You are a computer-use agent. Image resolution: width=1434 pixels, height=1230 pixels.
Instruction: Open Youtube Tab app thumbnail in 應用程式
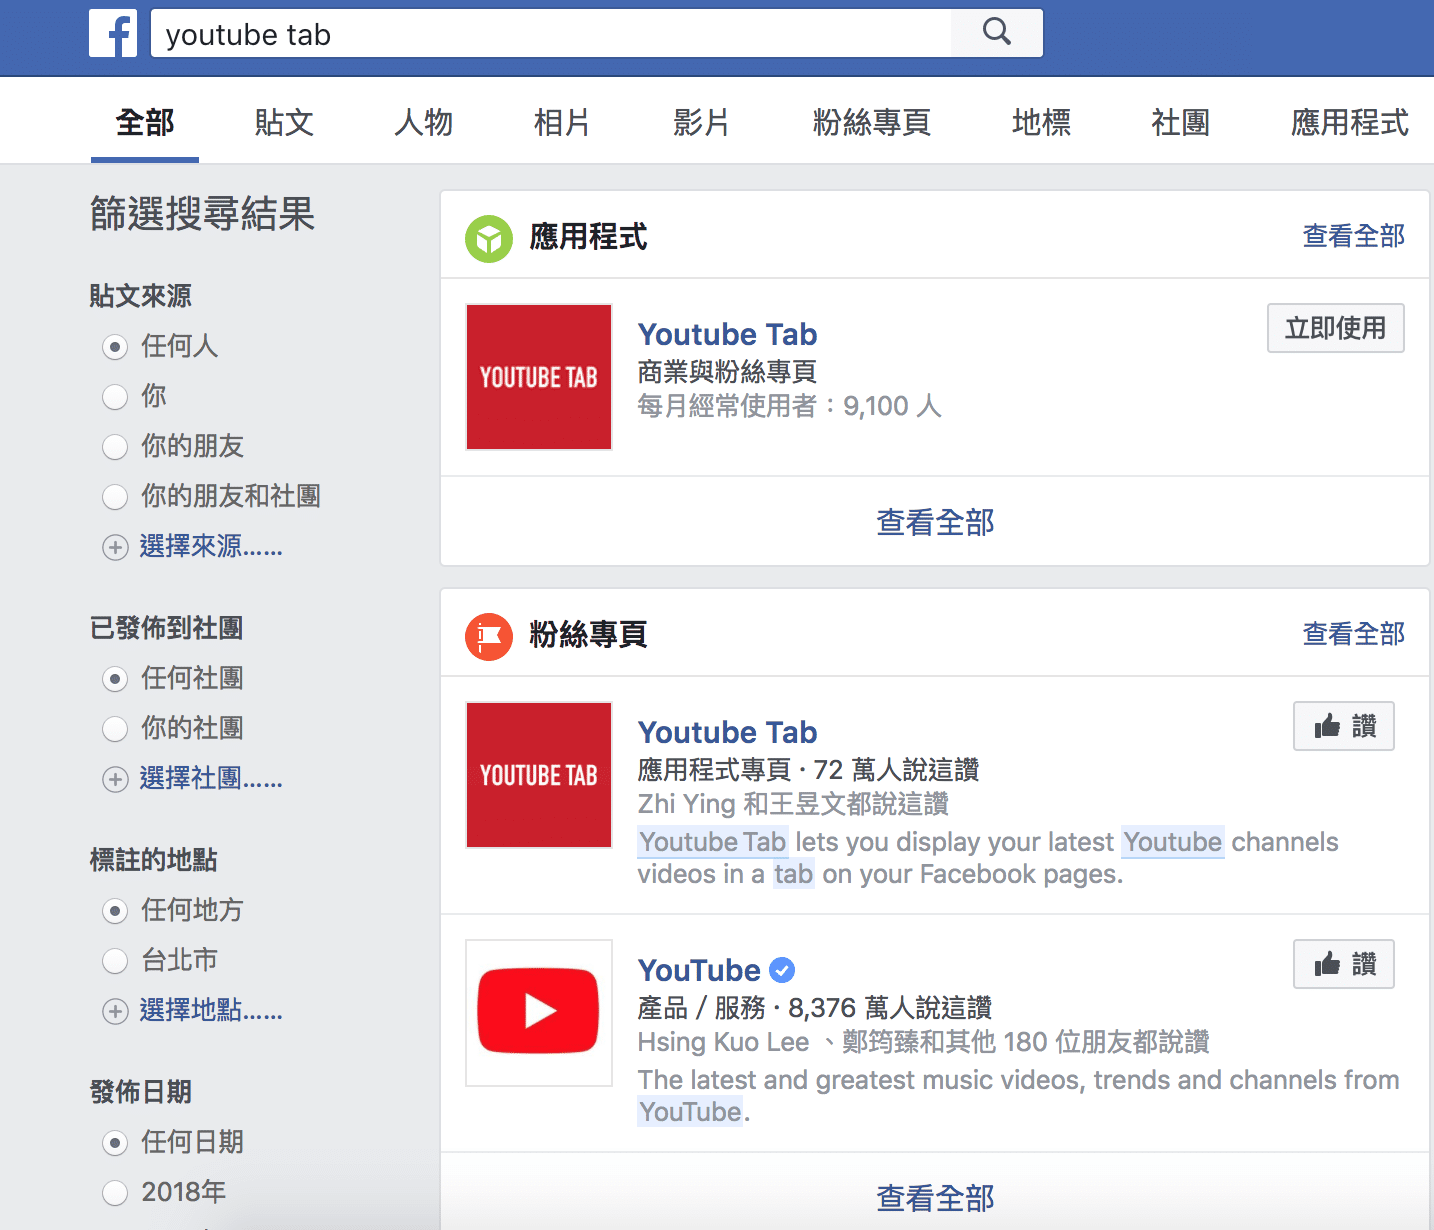pos(539,377)
